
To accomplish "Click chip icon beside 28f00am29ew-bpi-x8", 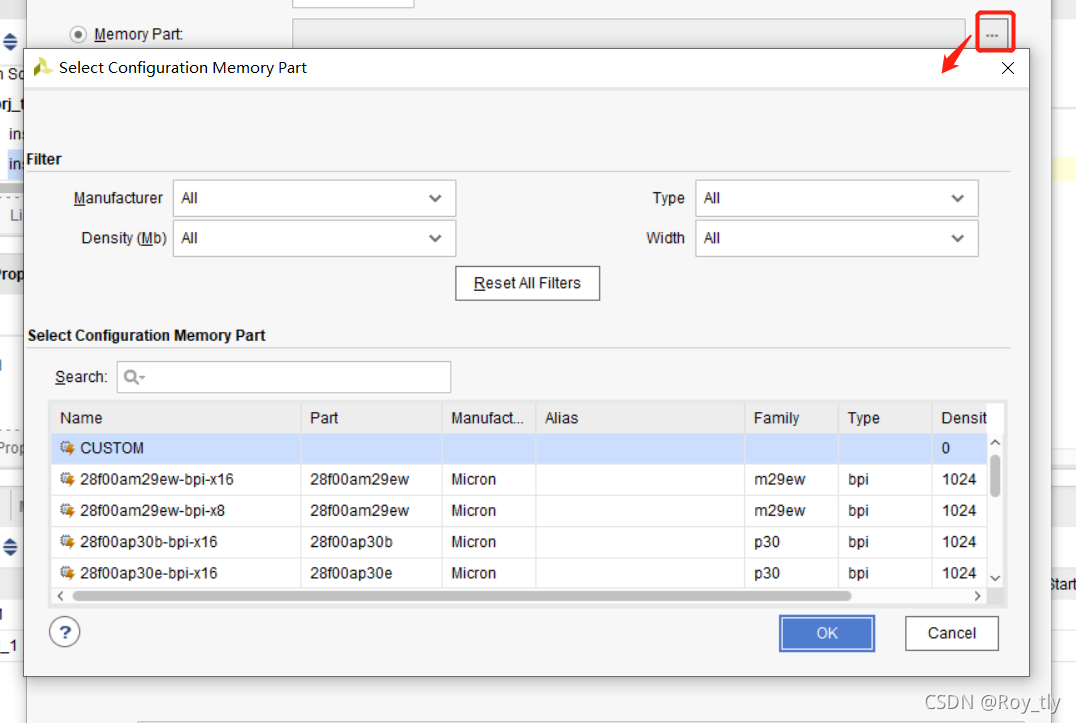I will 67,510.
